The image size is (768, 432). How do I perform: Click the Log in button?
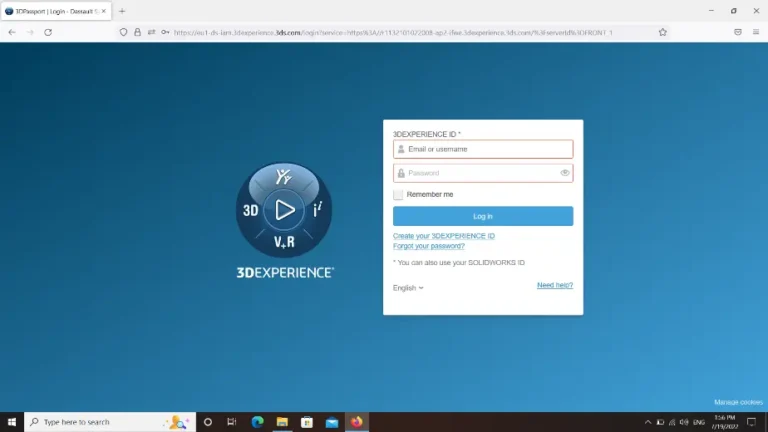pos(483,216)
